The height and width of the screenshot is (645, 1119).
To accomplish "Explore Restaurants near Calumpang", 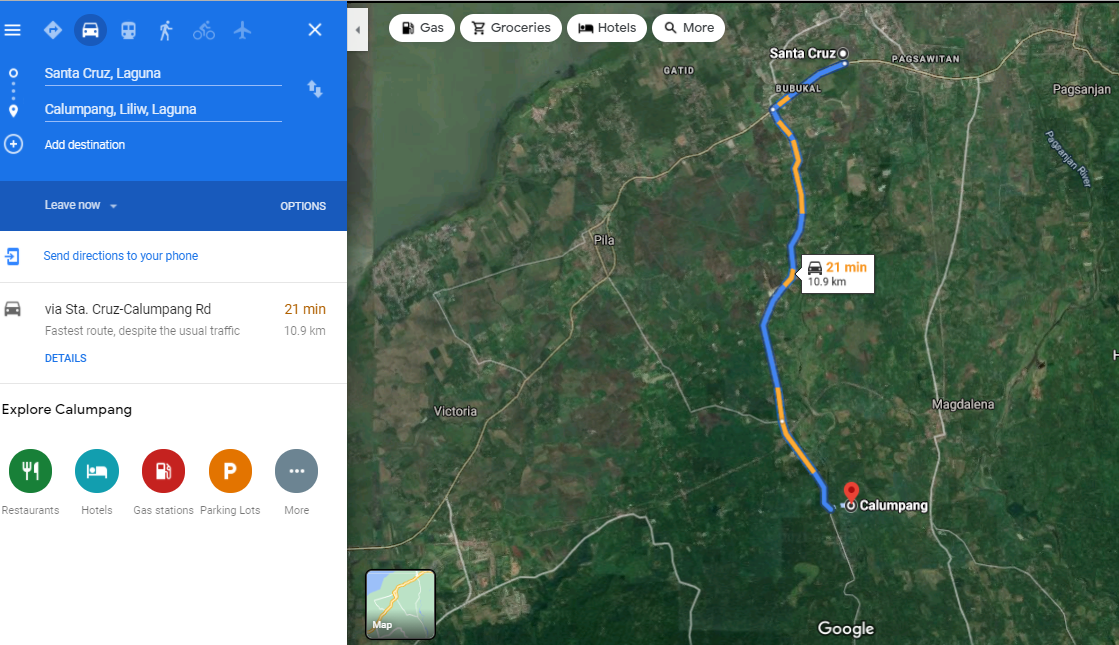I will point(30,471).
